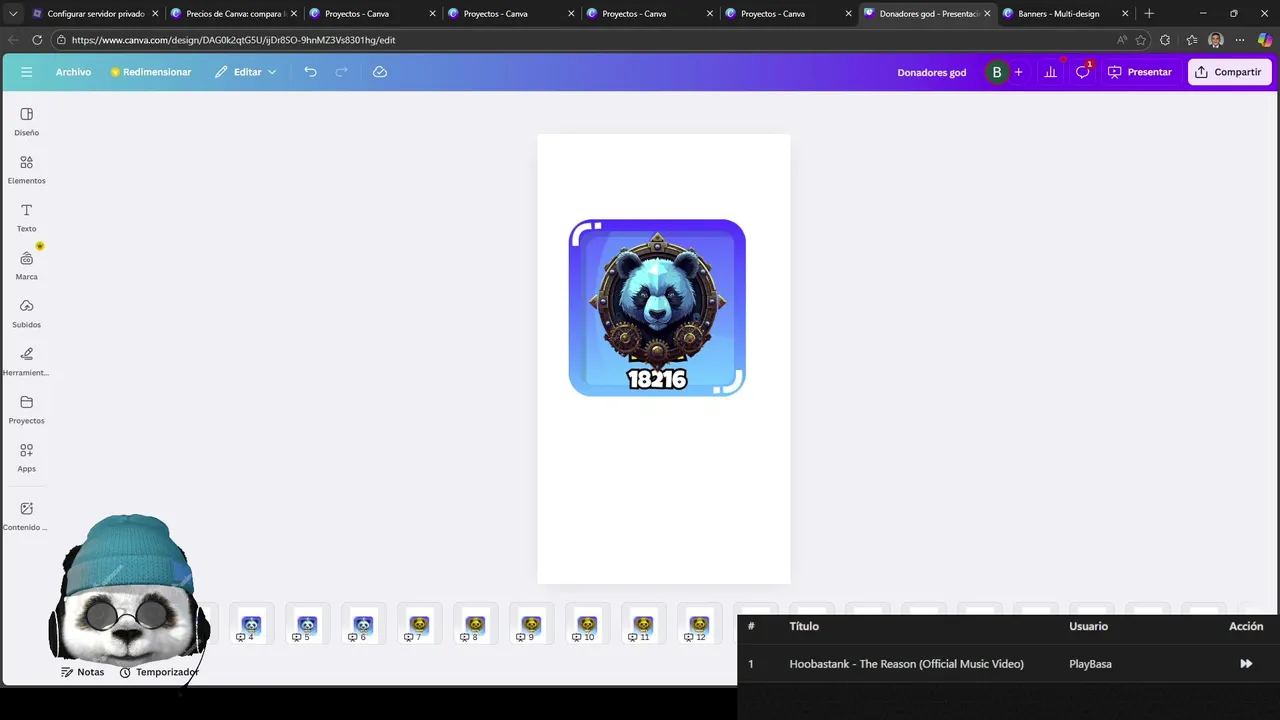This screenshot has width=1280, height=720.
Task: Open the browser tab search dropdown
Action: coord(13,14)
